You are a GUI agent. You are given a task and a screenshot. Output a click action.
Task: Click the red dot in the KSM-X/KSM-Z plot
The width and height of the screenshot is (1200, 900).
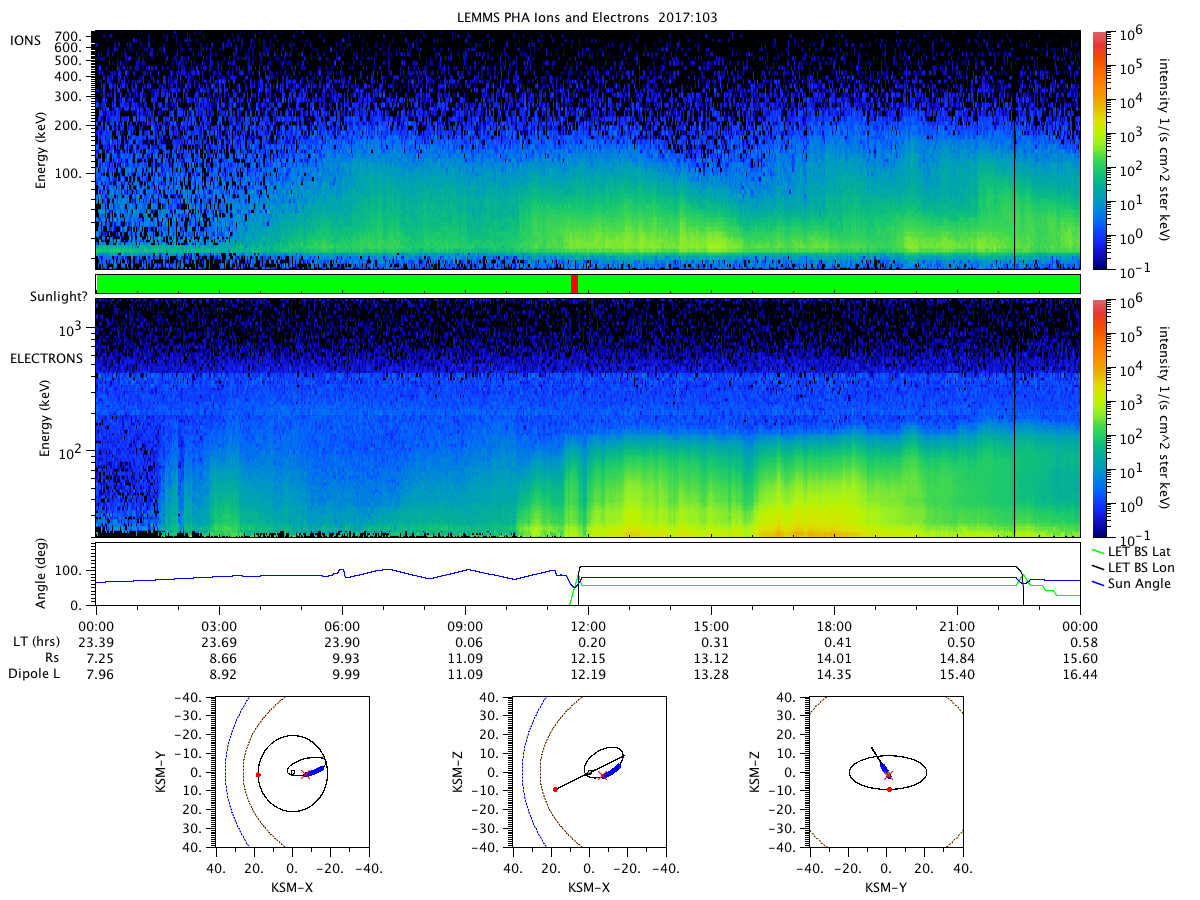click(555, 789)
